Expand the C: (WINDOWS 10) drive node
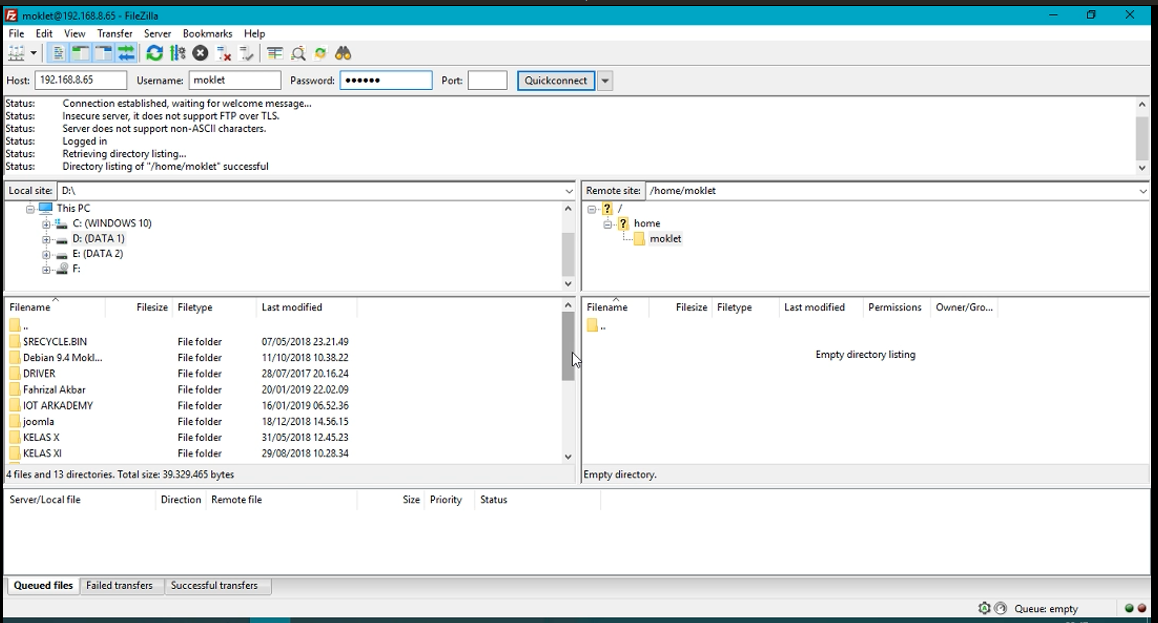Screen dimensions: 1158x623 (46, 224)
